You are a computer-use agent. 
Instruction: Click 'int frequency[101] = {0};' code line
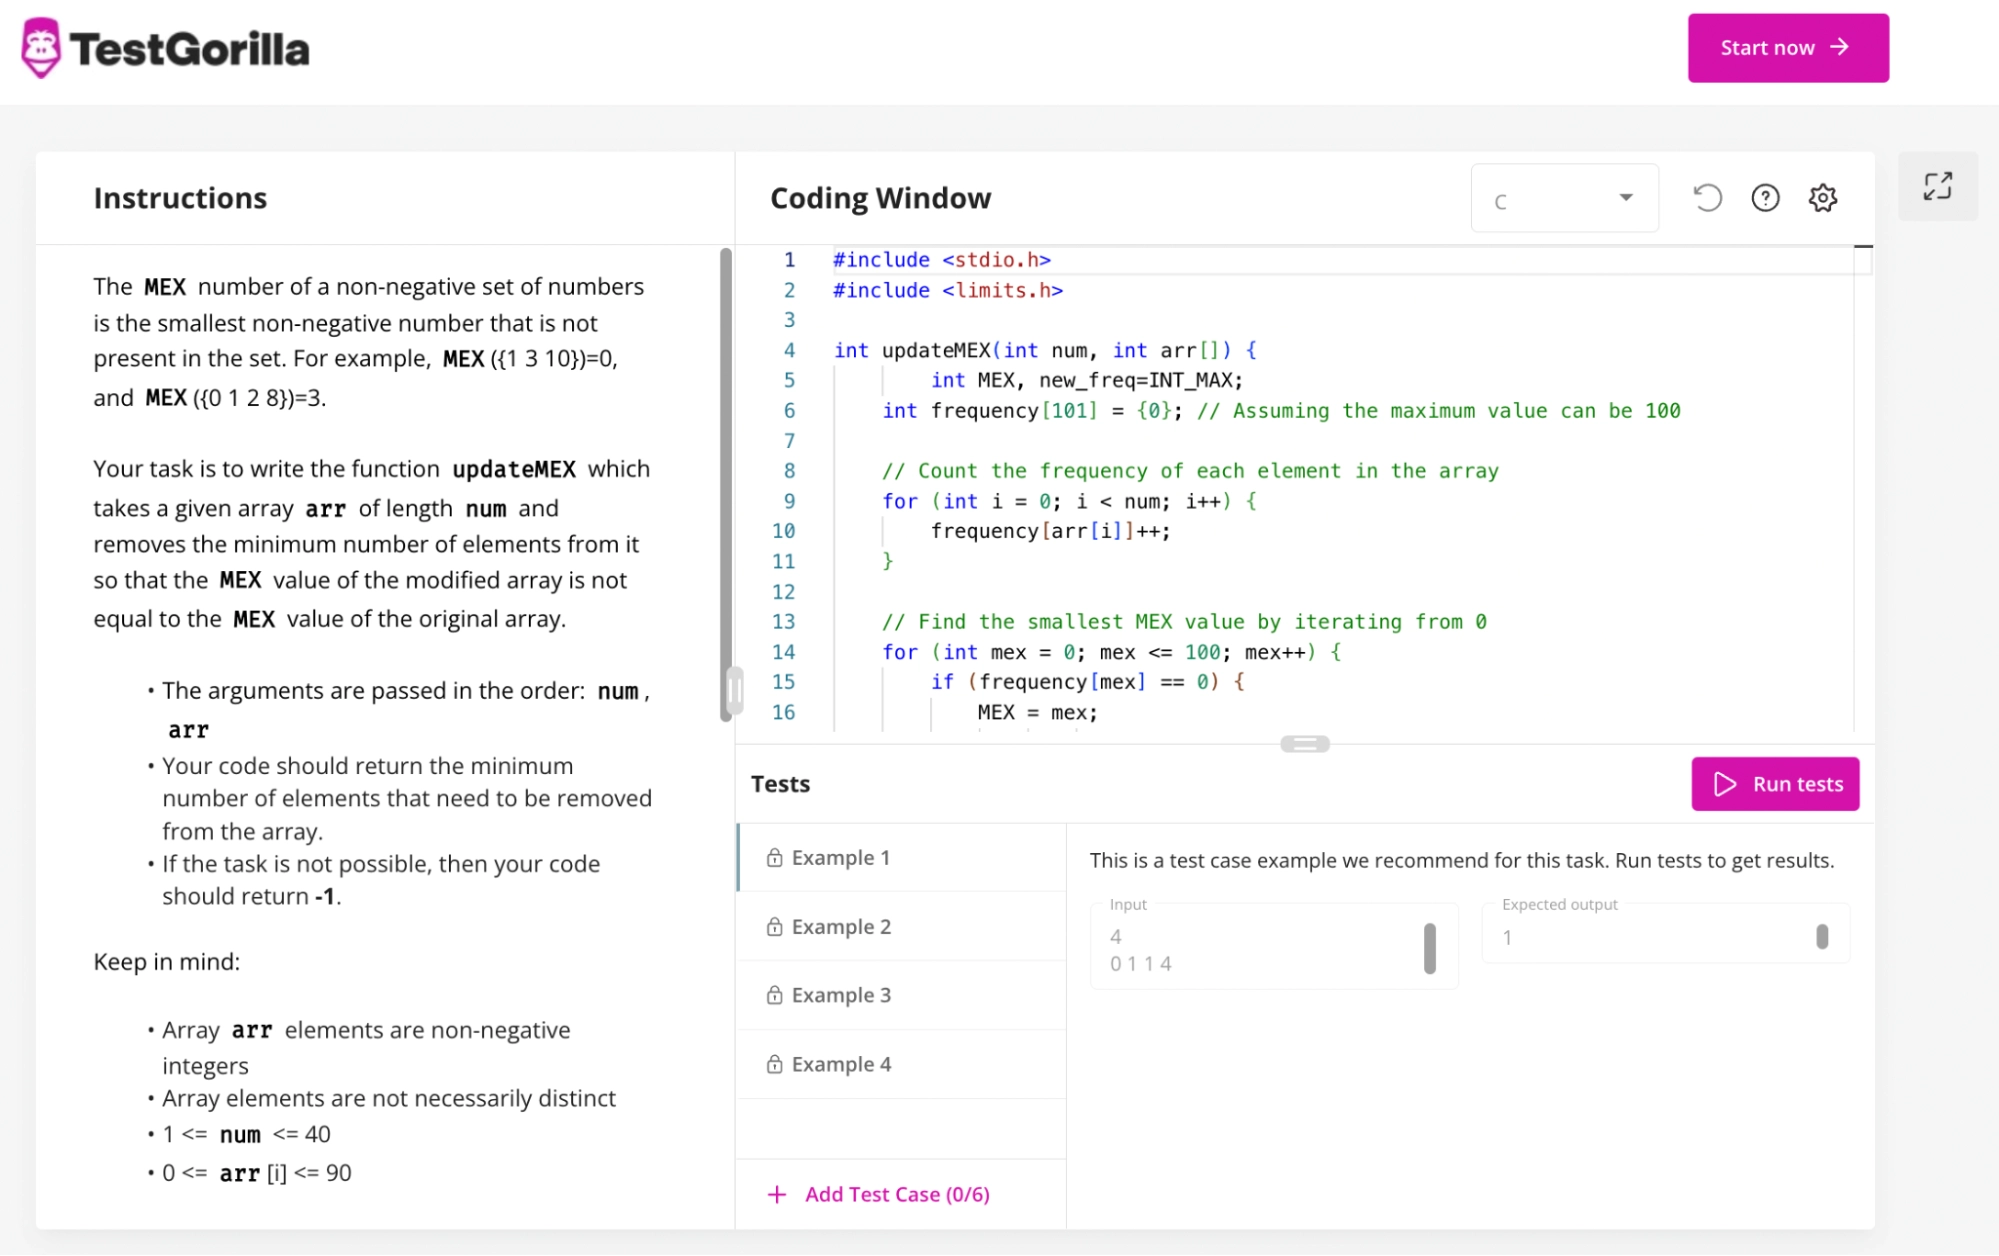1281,411
